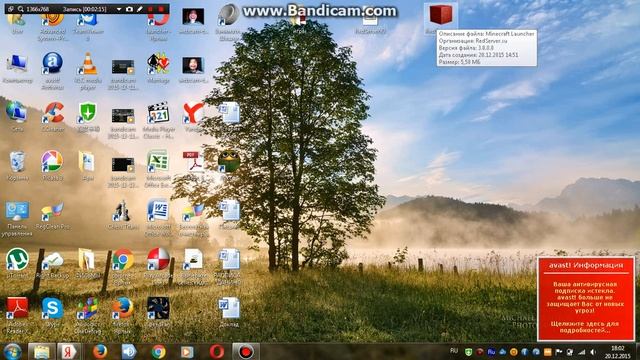Launch the Chess Titans game shortcut

tap(122, 211)
